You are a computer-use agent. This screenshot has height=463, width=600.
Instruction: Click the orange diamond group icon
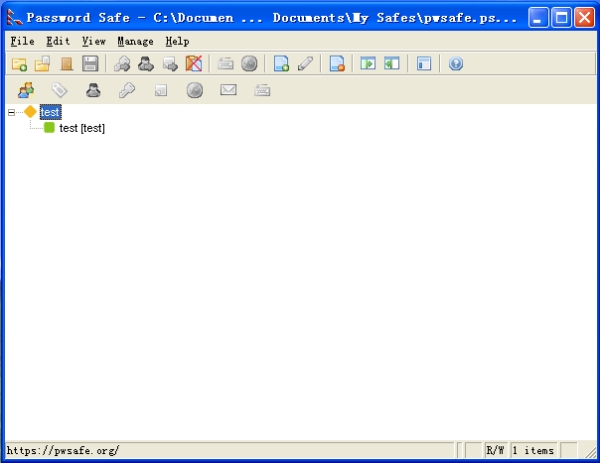(x=30, y=112)
